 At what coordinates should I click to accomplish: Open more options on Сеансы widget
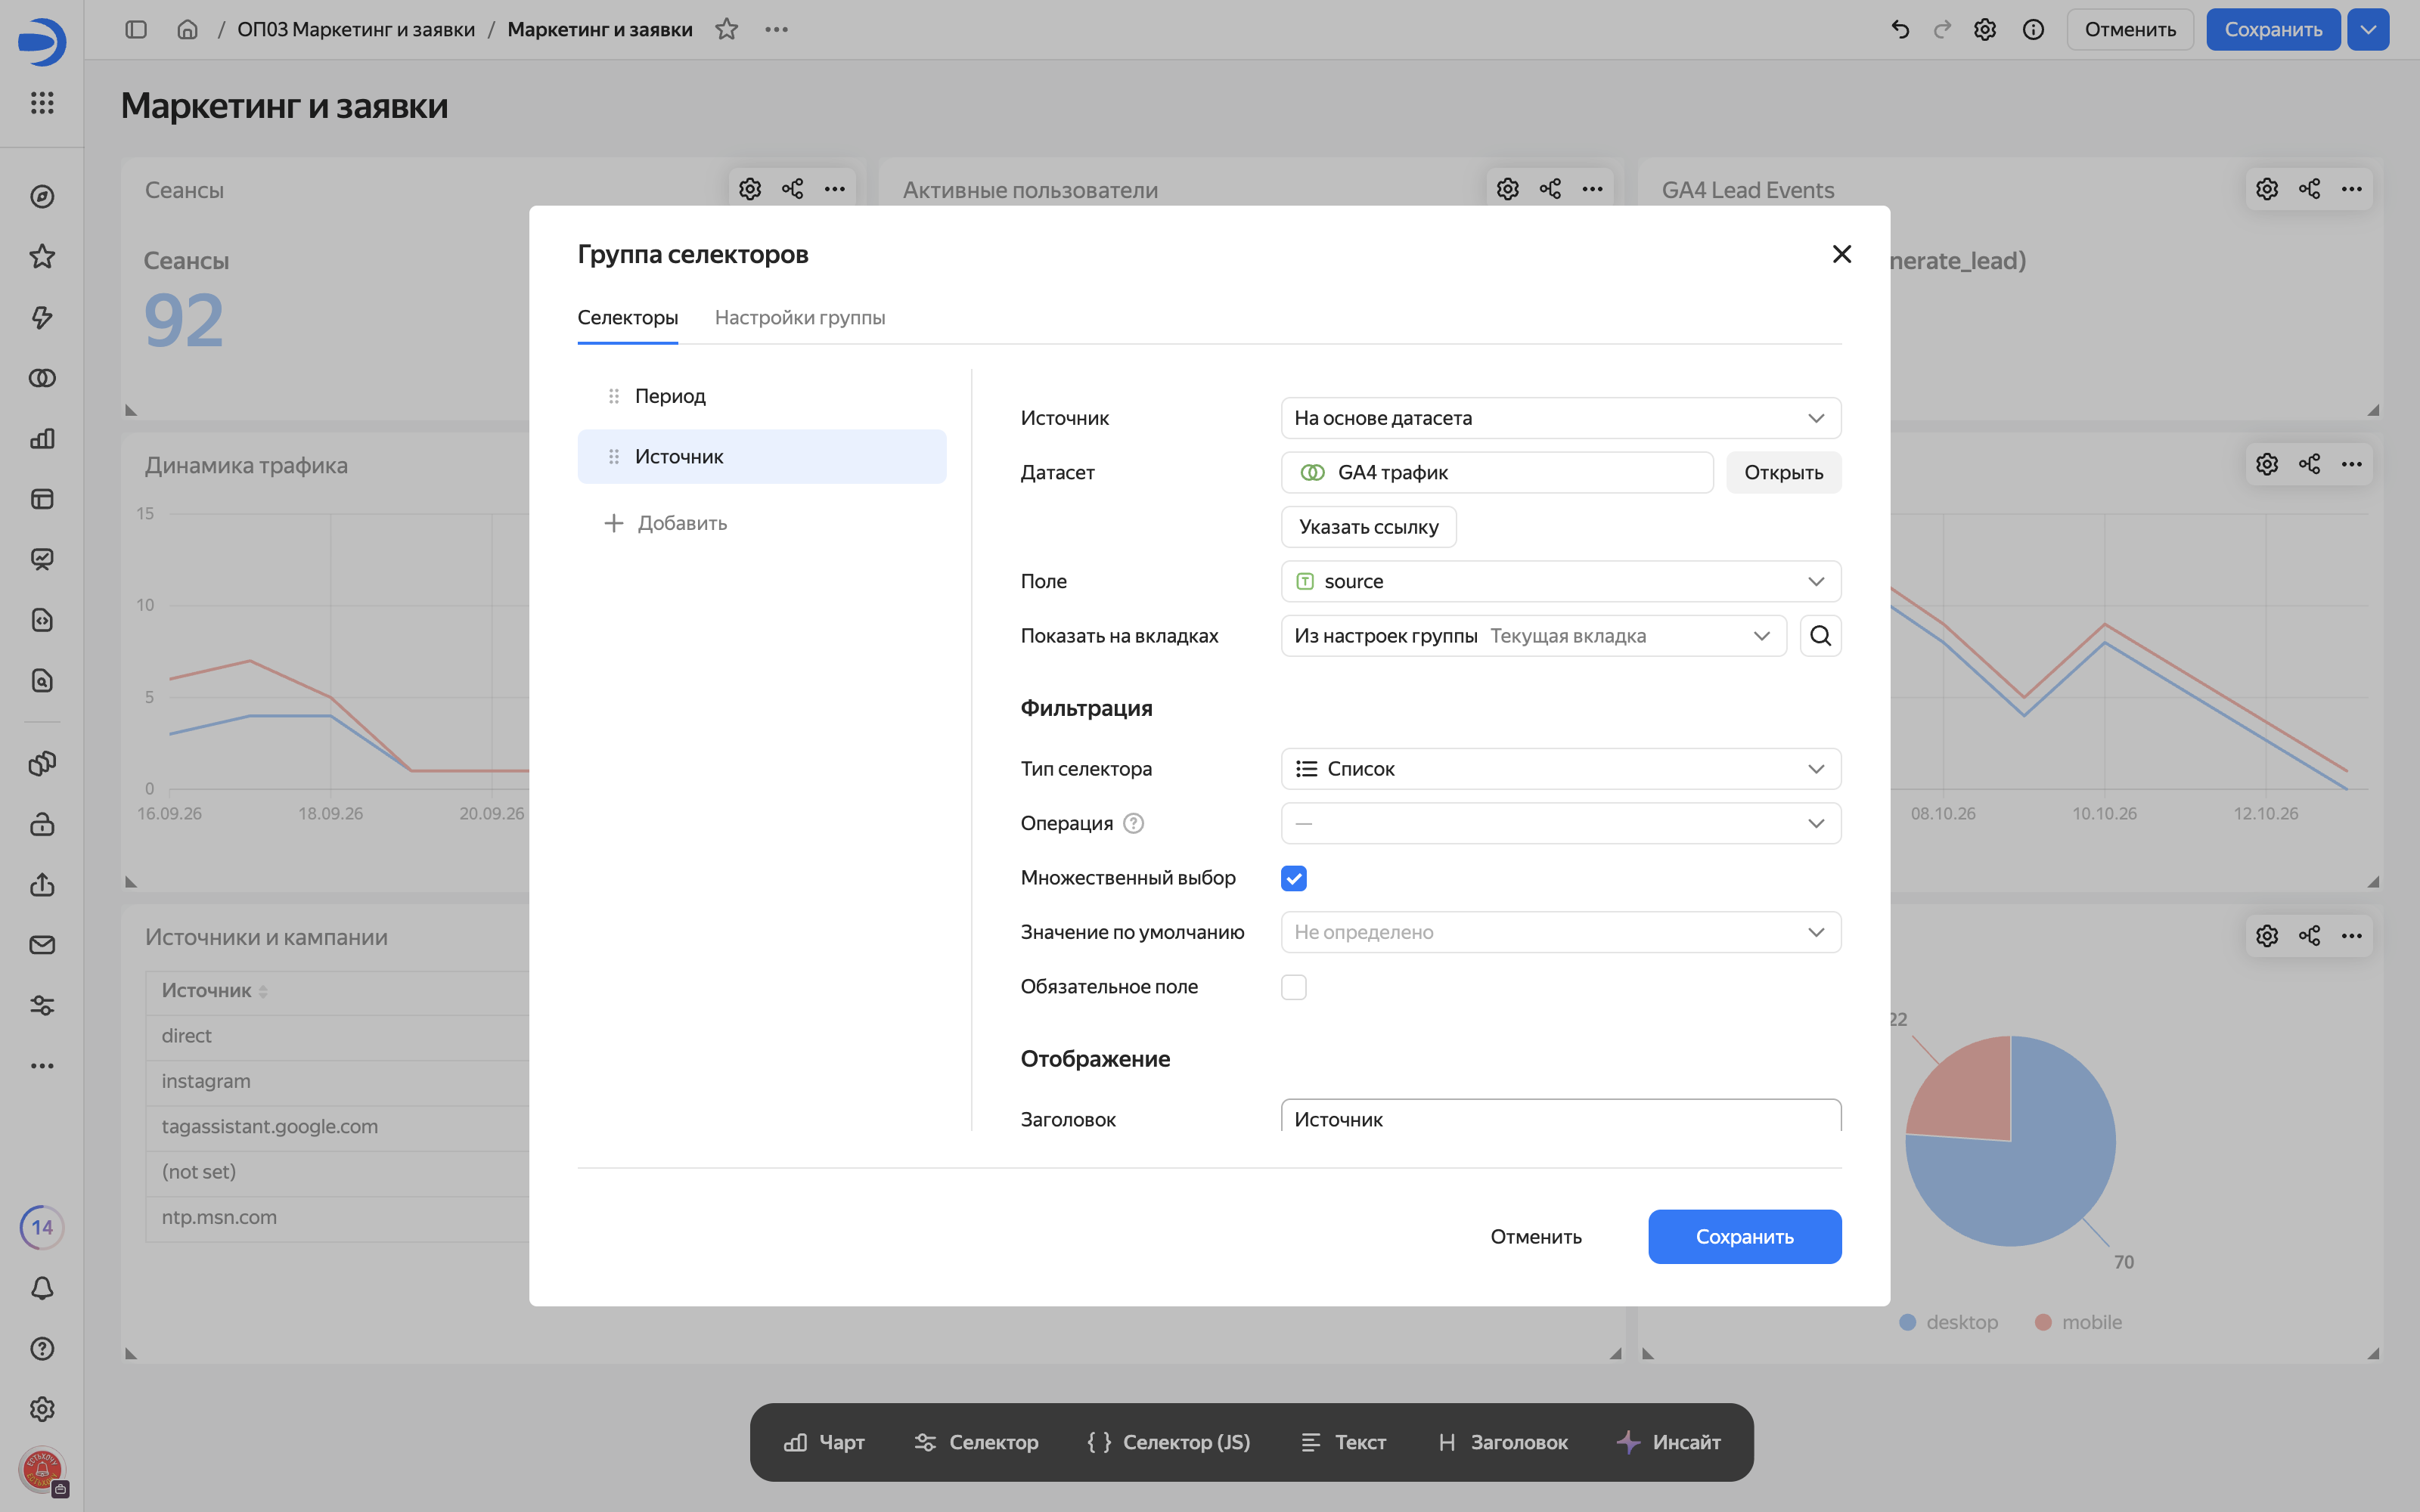(834, 189)
